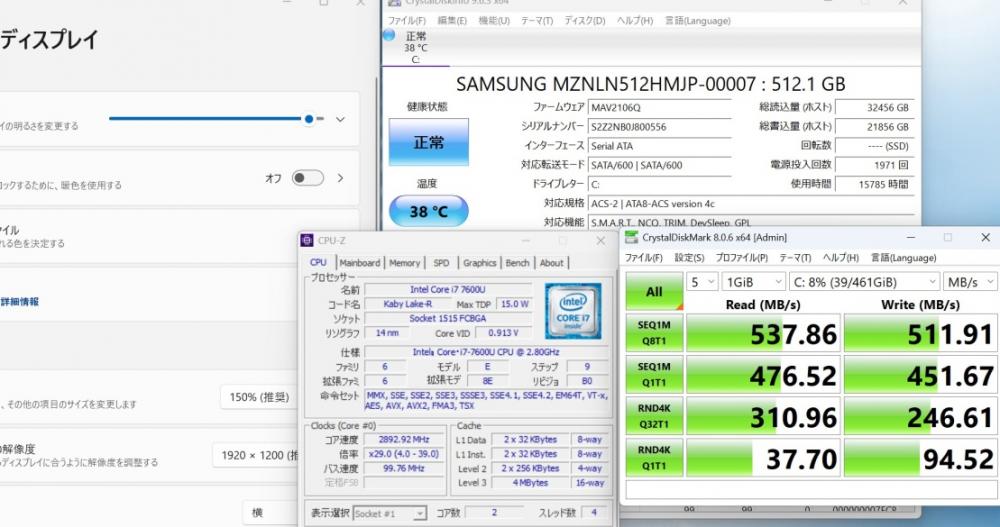Screen dimensions: 1000x527
Task: Switch to the Bench tab in CPU-Z
Action: [517, 263]
